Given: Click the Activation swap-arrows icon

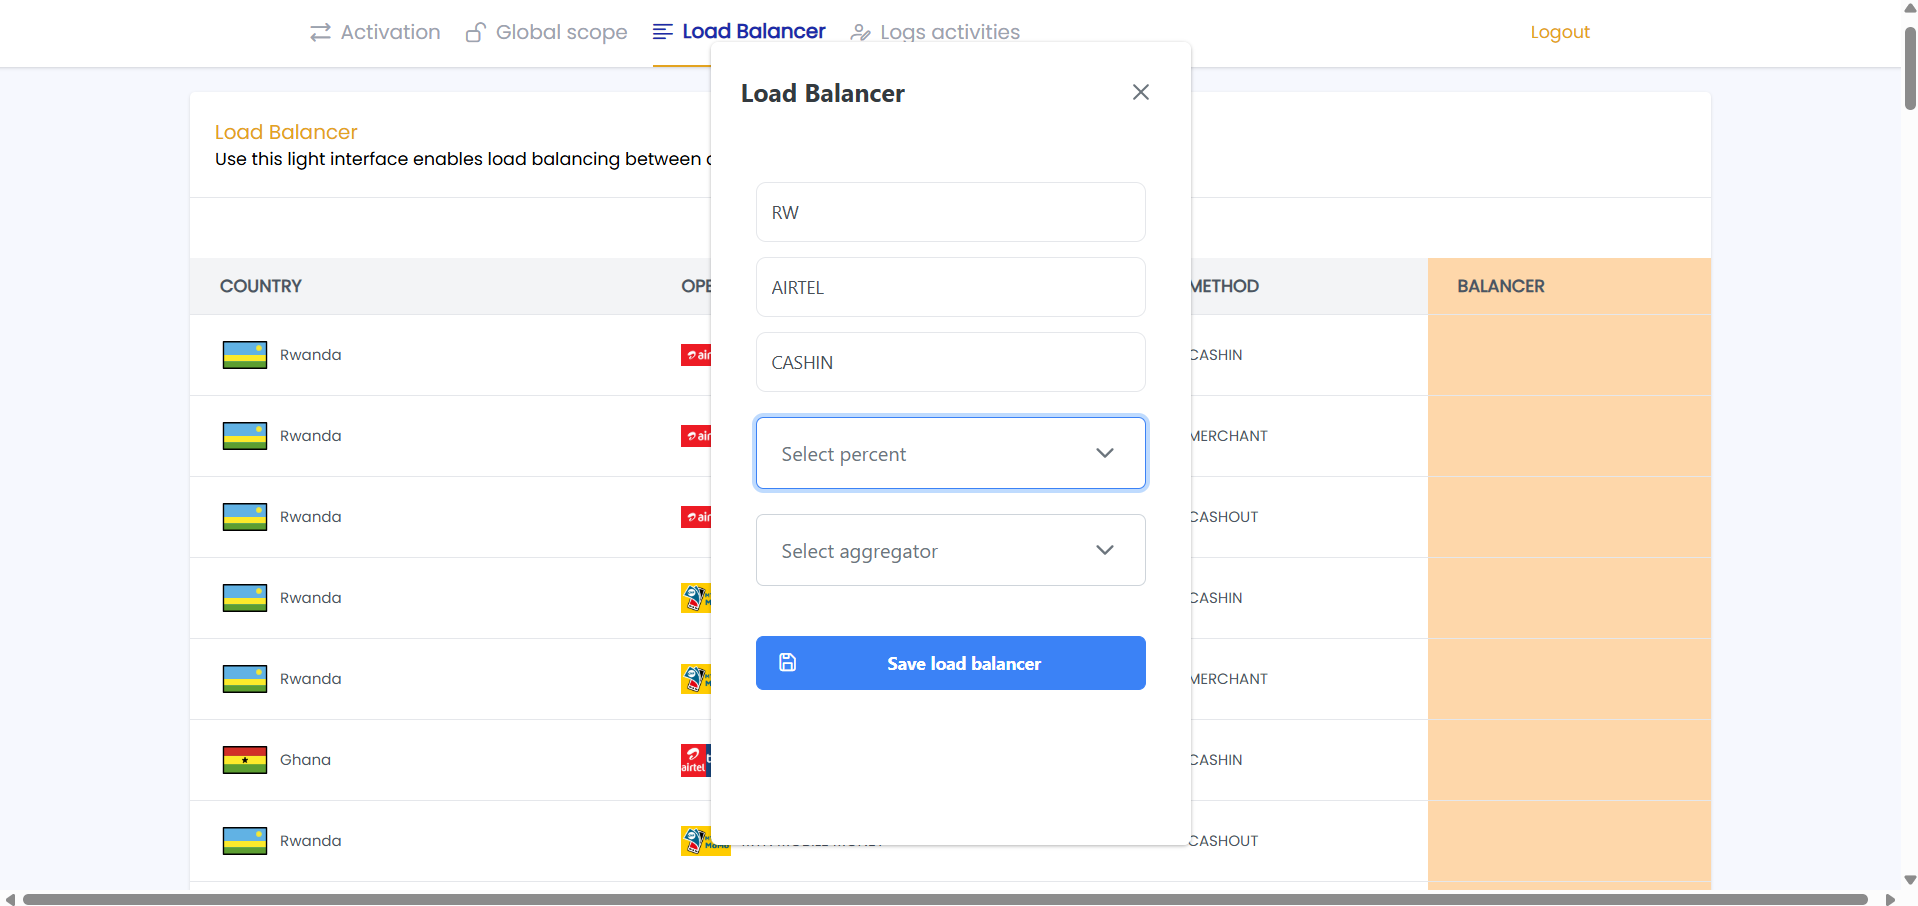Looking at the screenshot, I should (x=319, y=32).
